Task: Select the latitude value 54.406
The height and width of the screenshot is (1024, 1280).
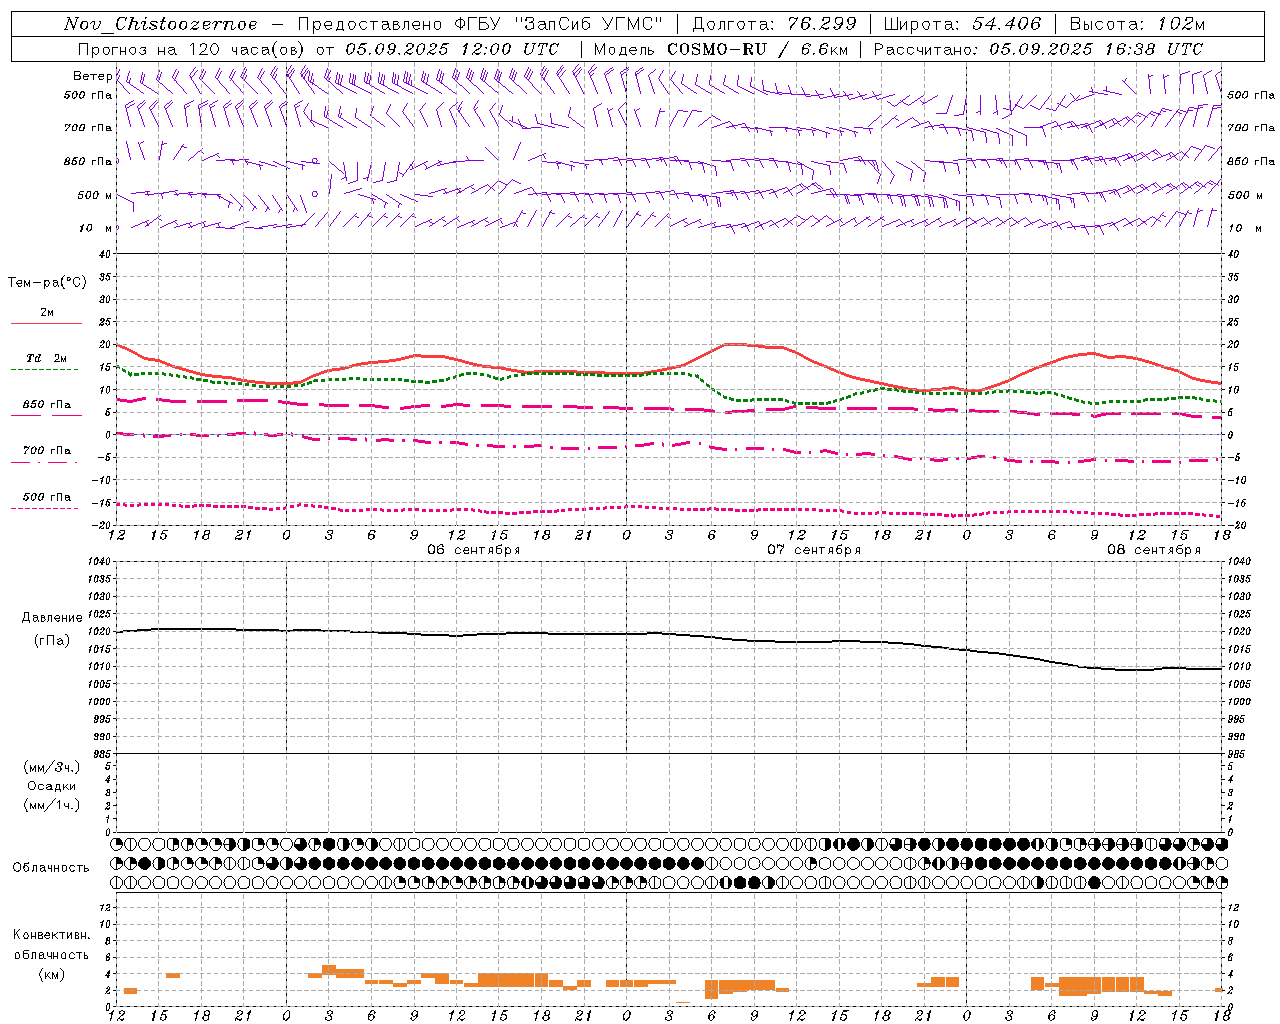Action: tap(1005, 24)
